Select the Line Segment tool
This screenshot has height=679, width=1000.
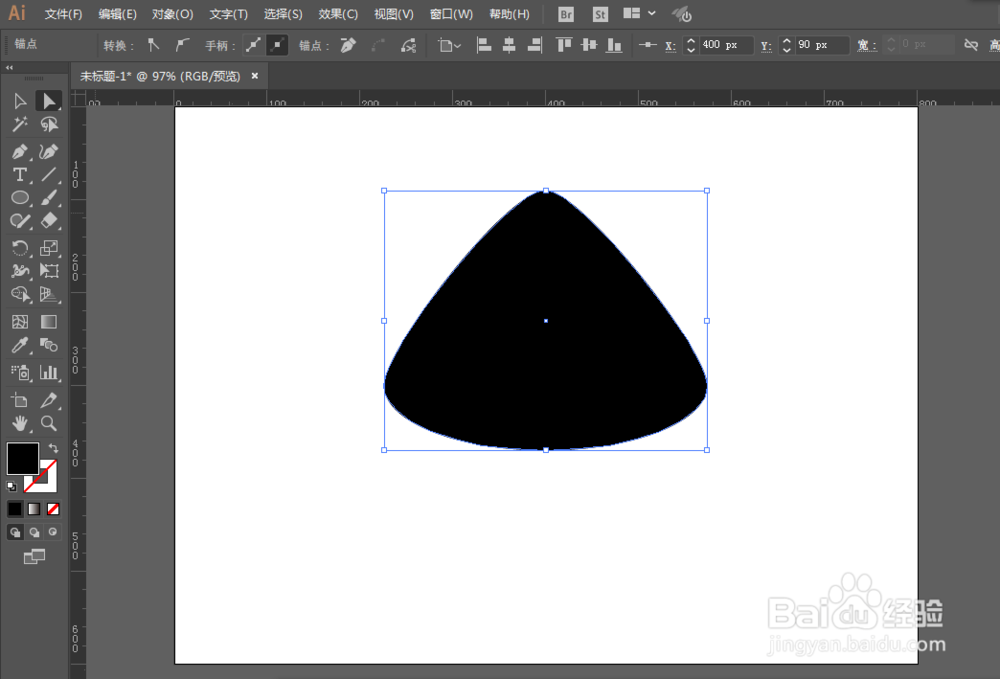pyautogui.click(x=48, y=175)
